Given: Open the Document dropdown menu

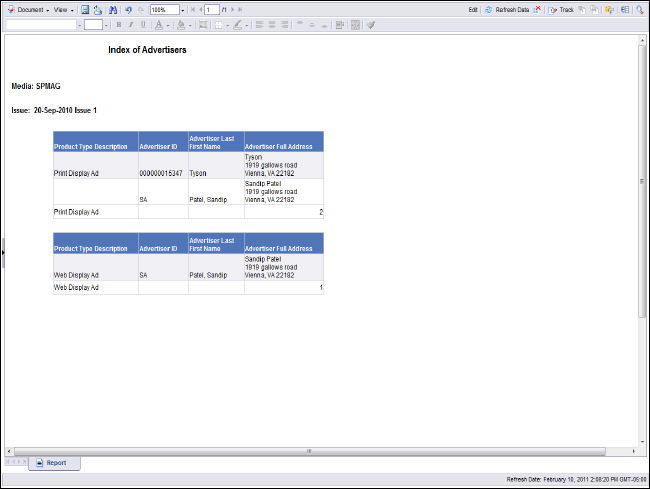Looking at the screenshot, I should click(30, 9).
